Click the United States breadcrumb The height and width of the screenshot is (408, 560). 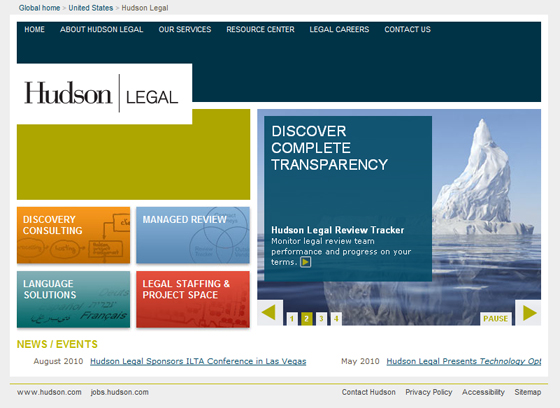(x=91, y=8)
